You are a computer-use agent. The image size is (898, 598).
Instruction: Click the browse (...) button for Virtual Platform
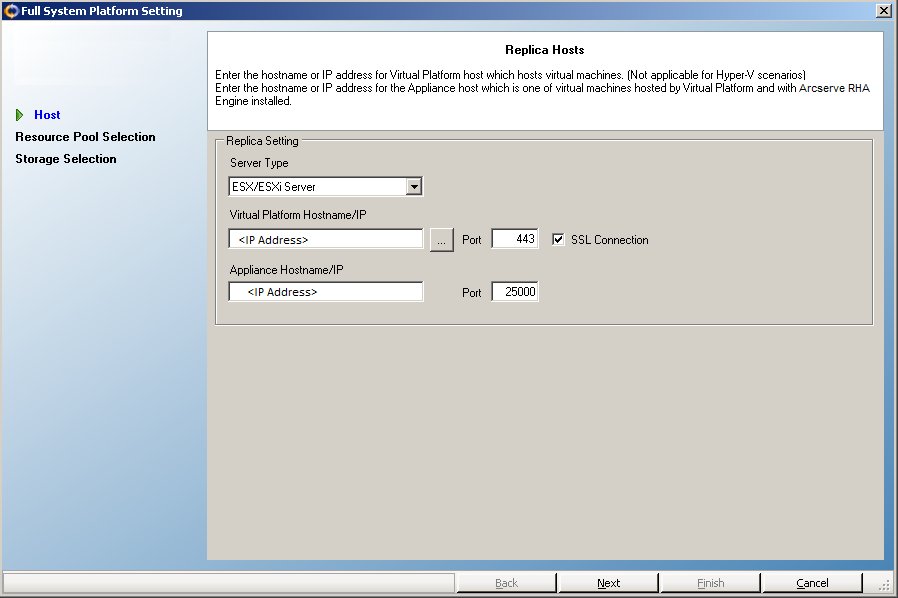442,240
